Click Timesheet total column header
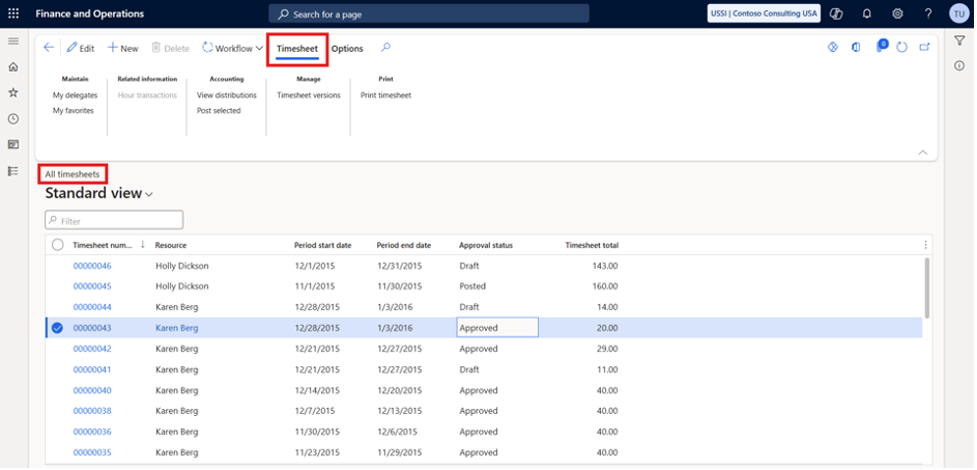The image size is (977, 470). [592, 246]
